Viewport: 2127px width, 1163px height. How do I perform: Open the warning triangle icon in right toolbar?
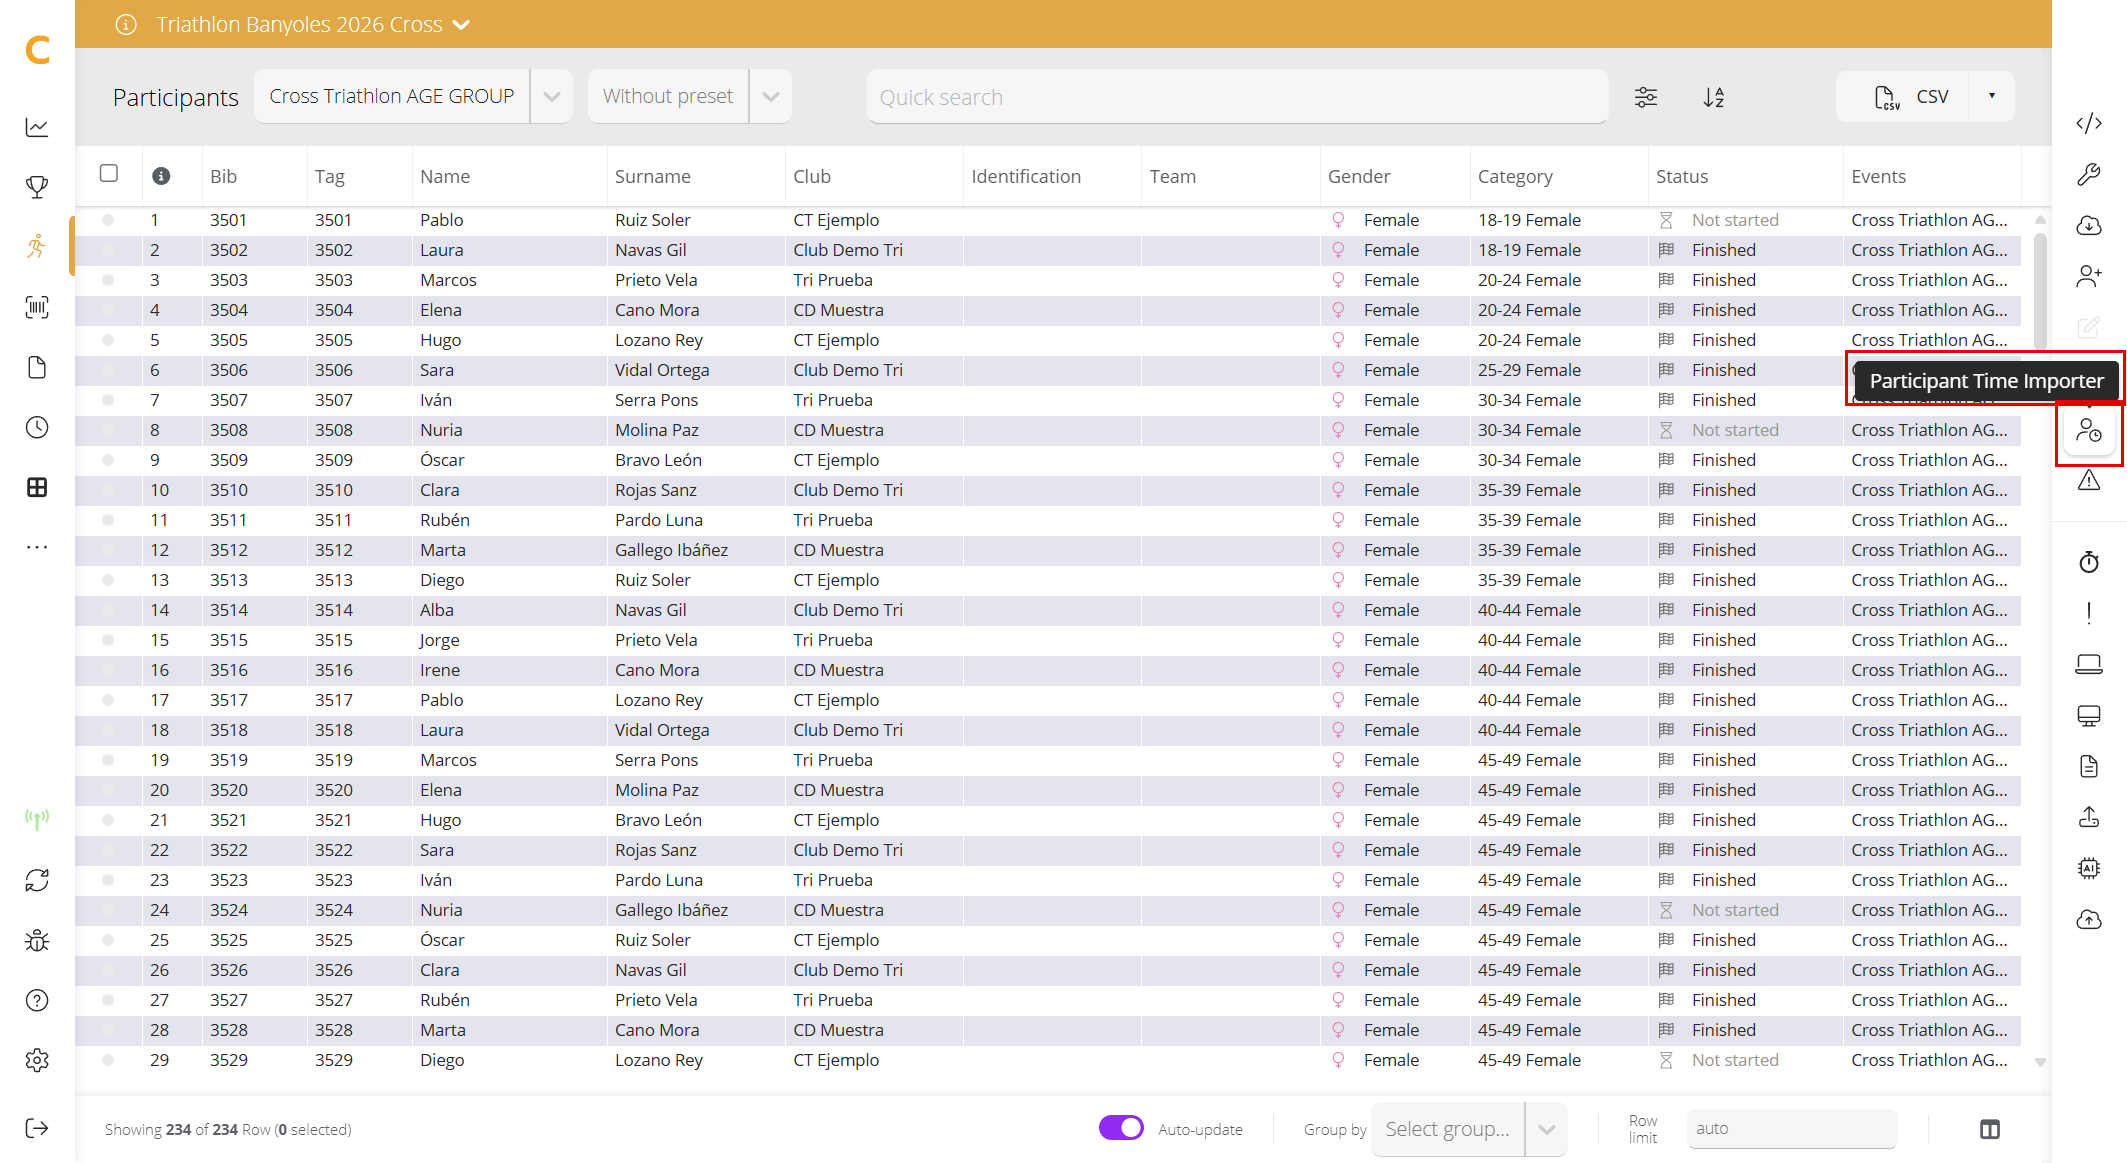tap(2089, 481)
